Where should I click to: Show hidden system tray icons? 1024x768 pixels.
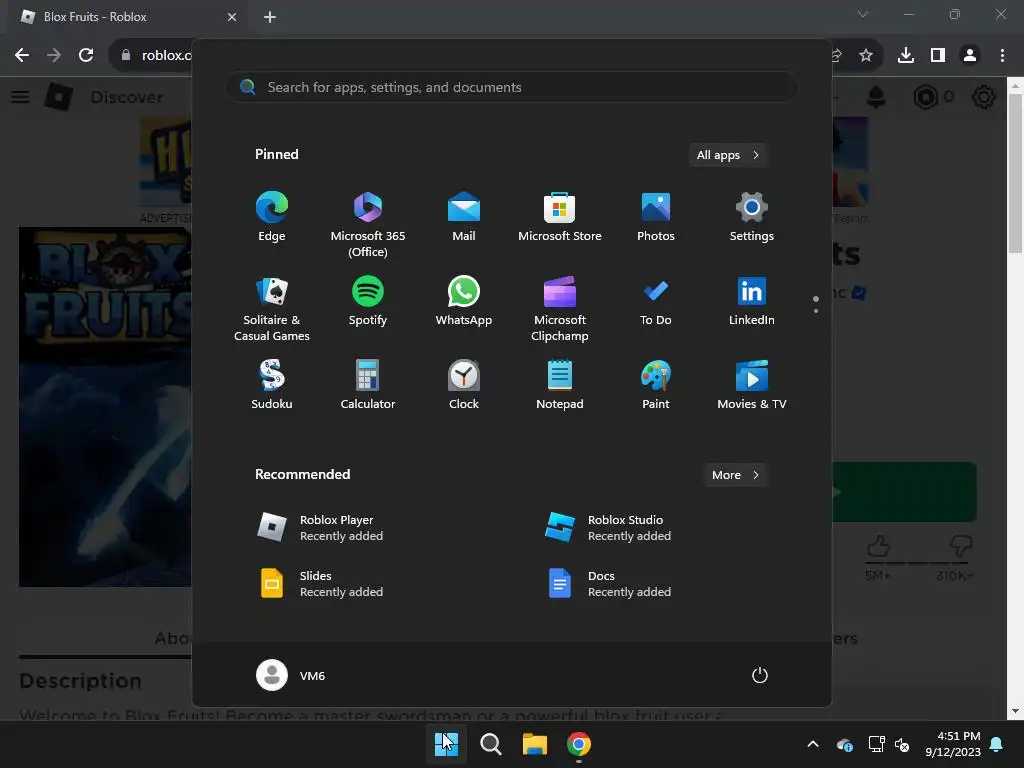[x=813, y=744]
